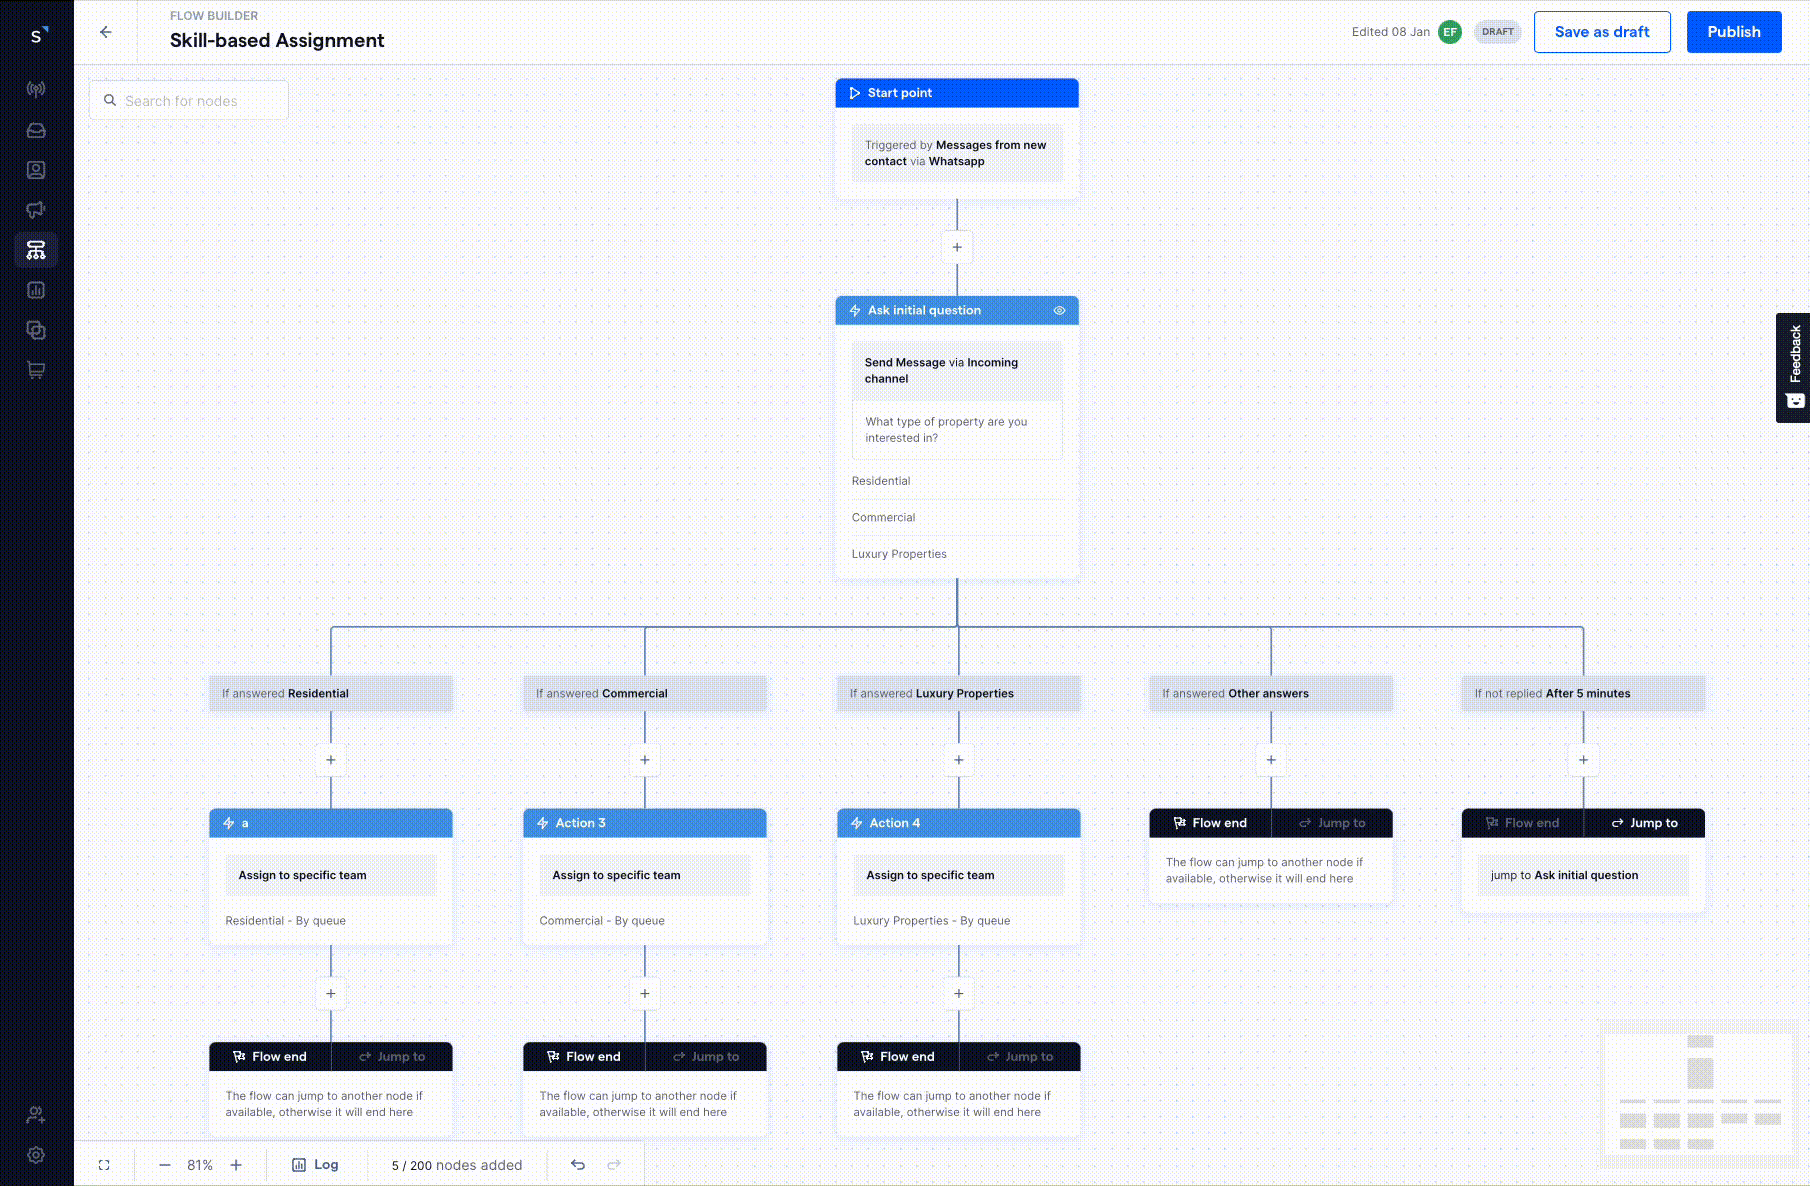The width and height of the screenshot is (1810, 1186).
Task: Open the shopping cart commerce icon
Action: 36,370
